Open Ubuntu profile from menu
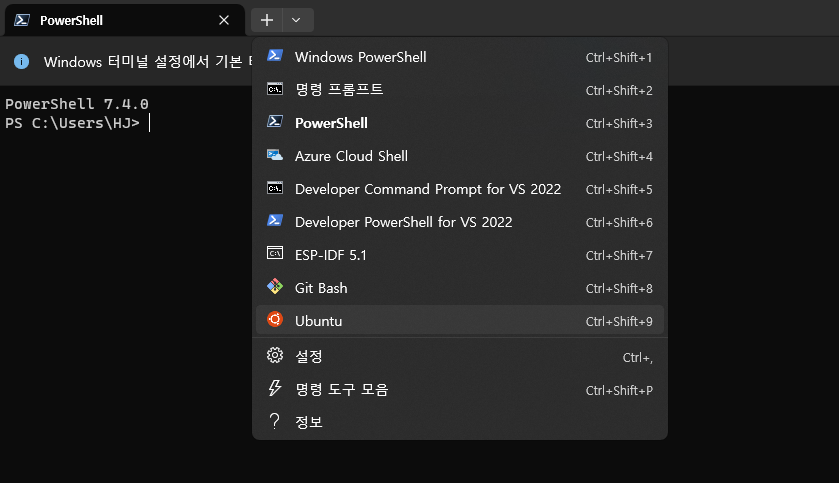The image size is (839, 483). coord(460,320)
